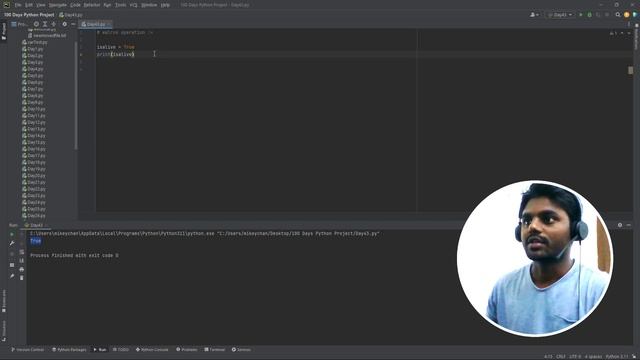Image resolution: width=640 pixels, height=360 pixels.
Task: Open the Terminal tool window
Action: click(x=215, y=350)
